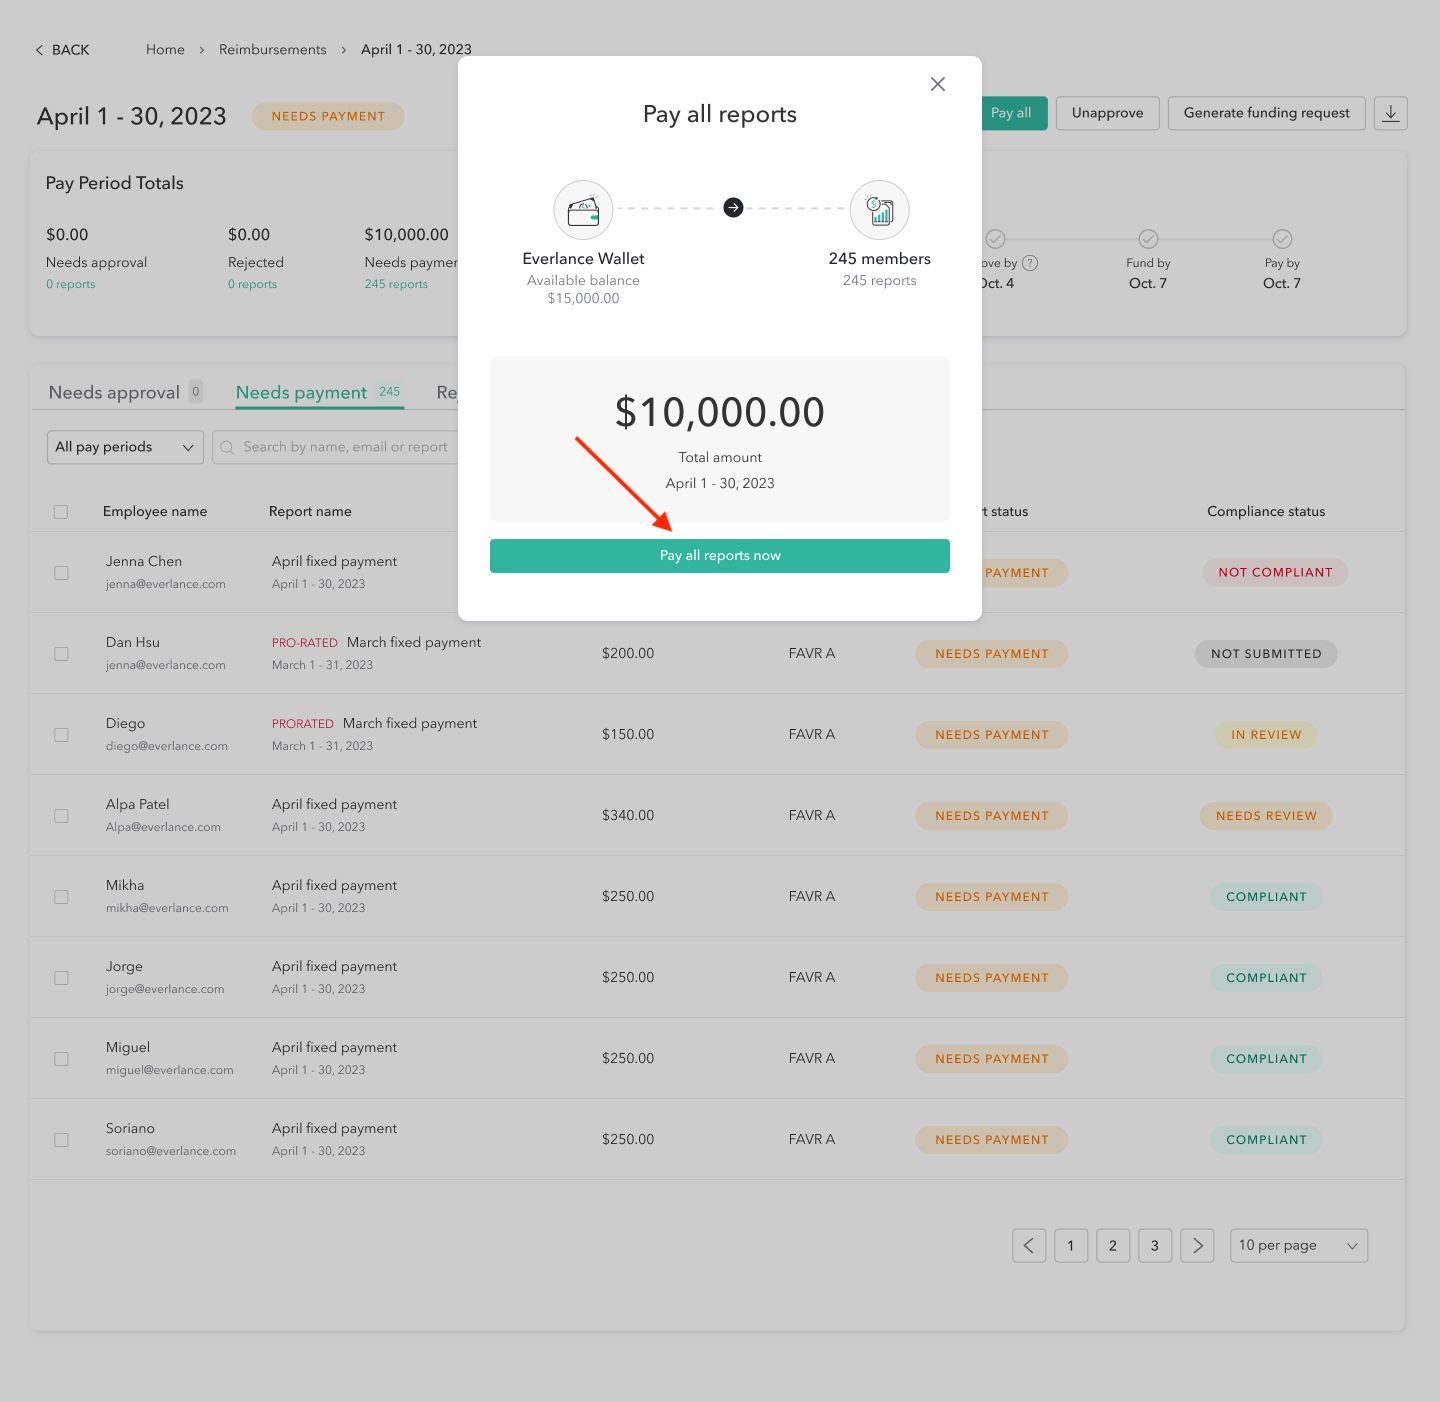Image resolution: width=1440 pixels, height=1402 pixels.
Task: Switch to Needs payment tab
Action: tap(319, 392)
